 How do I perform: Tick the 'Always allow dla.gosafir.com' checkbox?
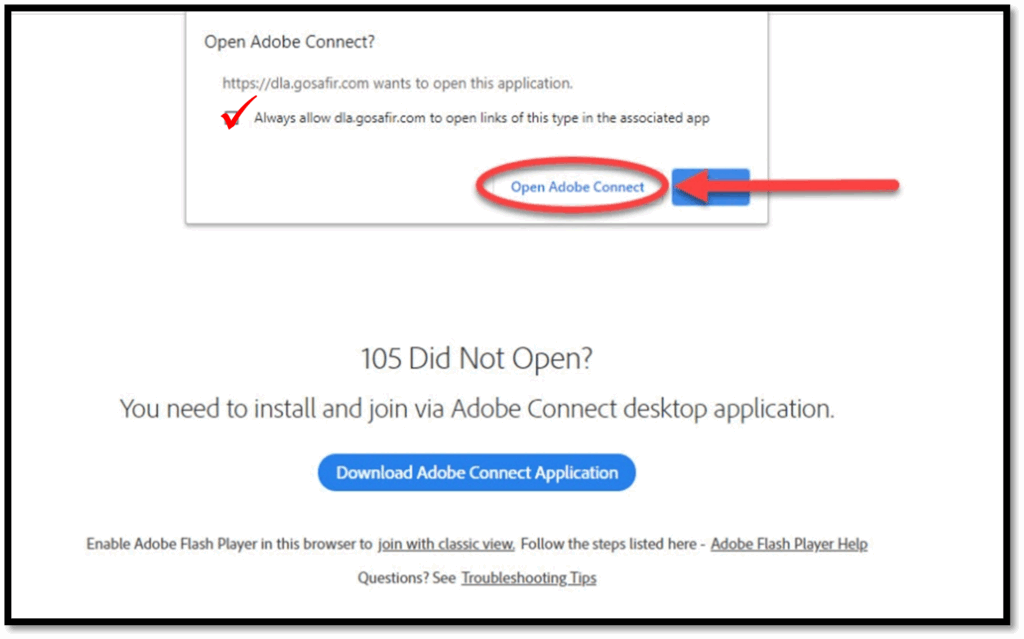point(233,118)
